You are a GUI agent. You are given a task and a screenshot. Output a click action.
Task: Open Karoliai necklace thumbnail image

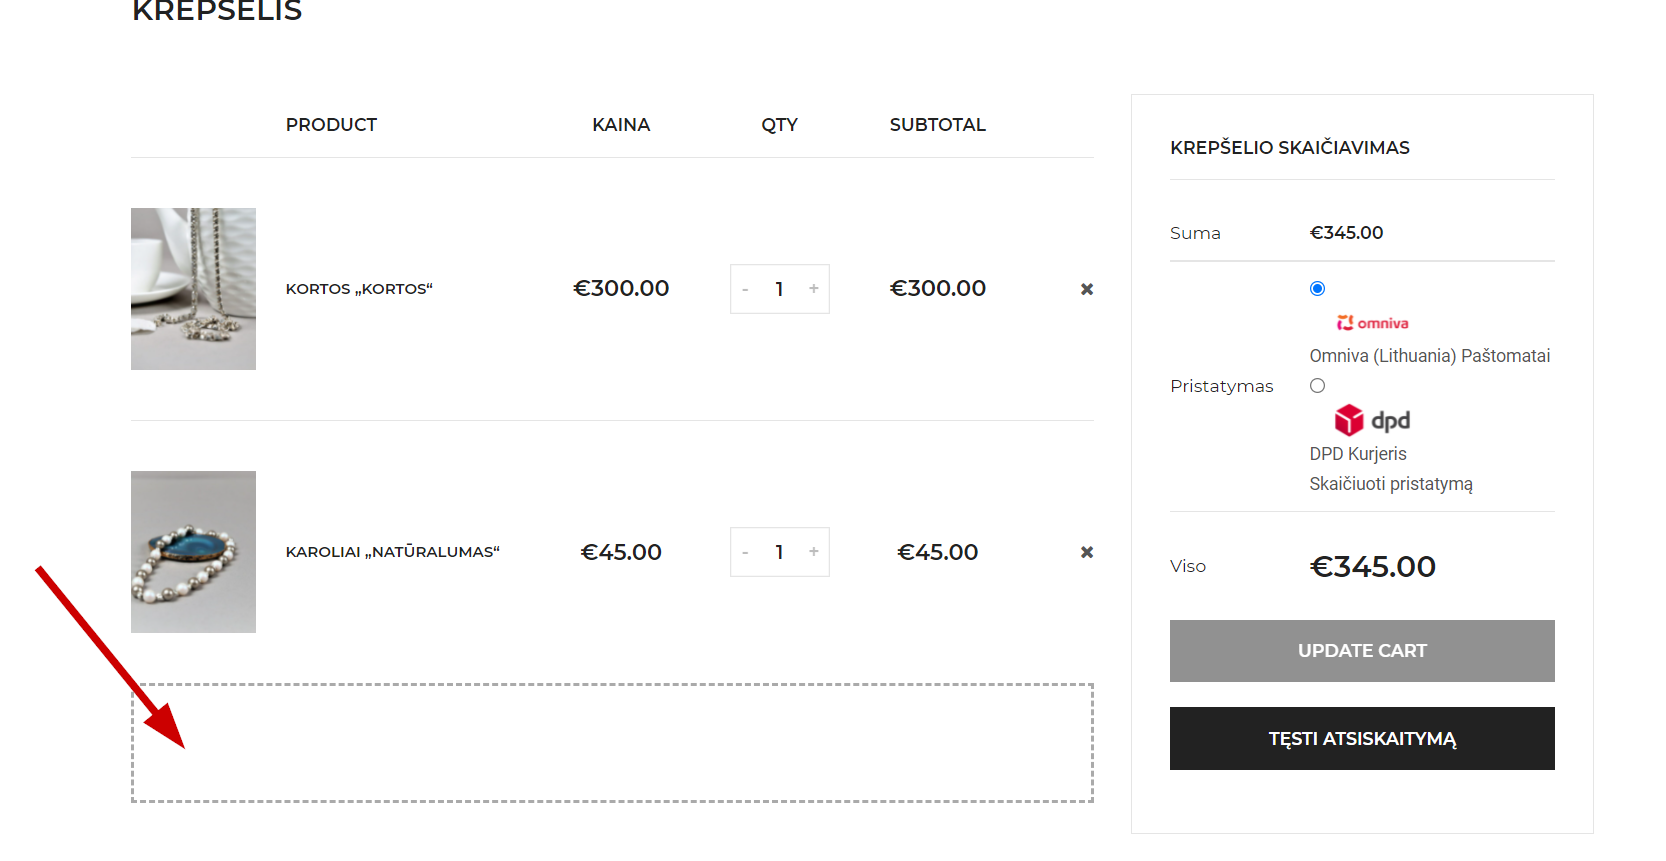pyautogui.click(x=193, y=552)
